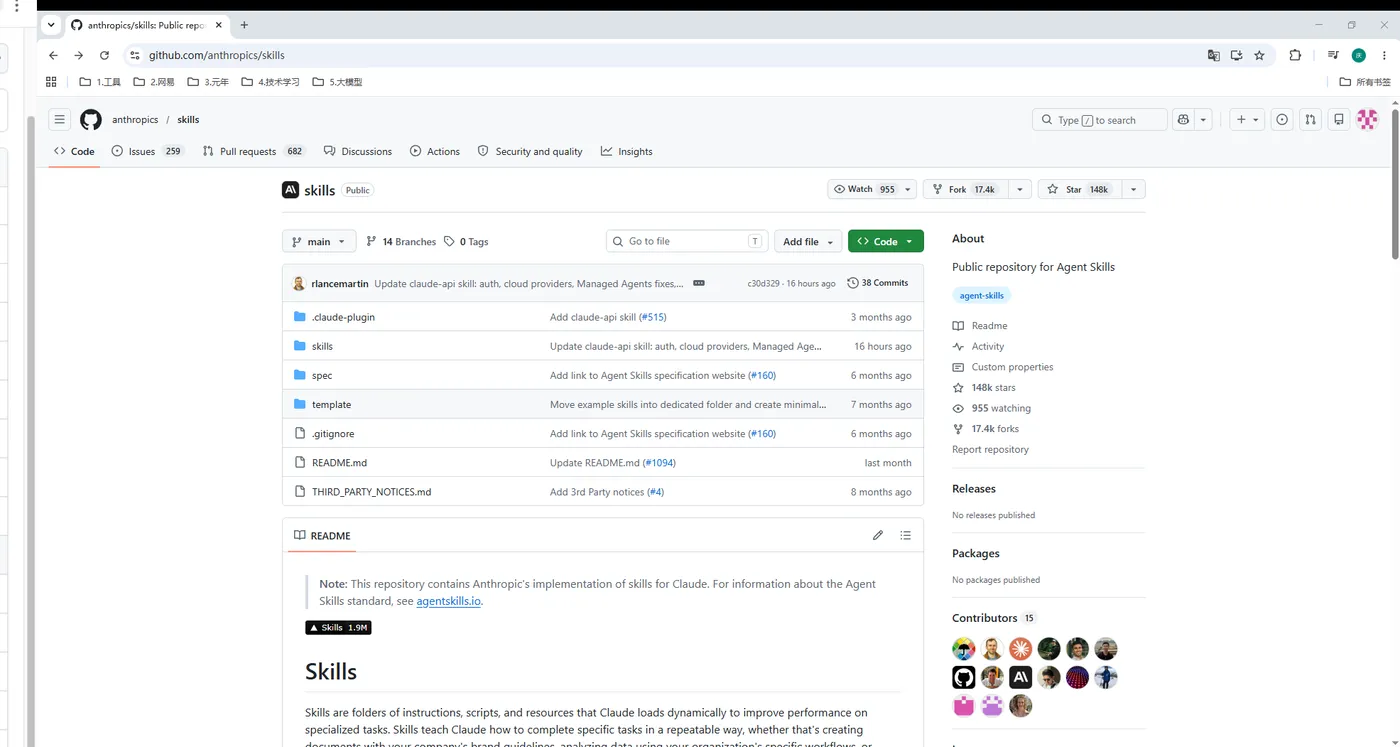Open the README outline list icon
The image size is (1400, 747).
coord(906,535)
